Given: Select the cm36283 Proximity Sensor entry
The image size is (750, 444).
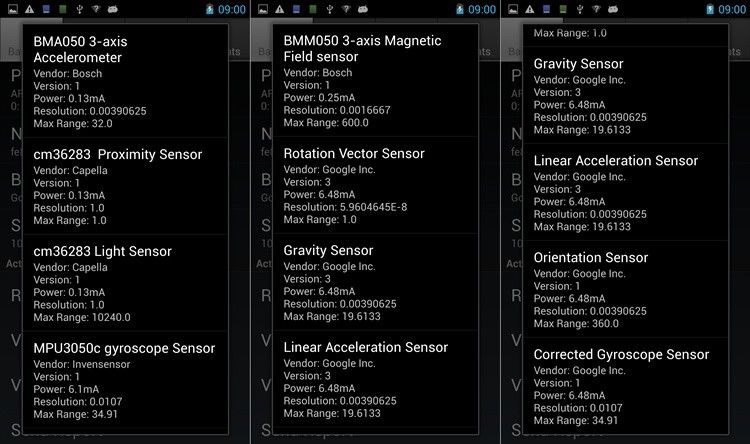Looking at the screenshot, I should point(125,186).
